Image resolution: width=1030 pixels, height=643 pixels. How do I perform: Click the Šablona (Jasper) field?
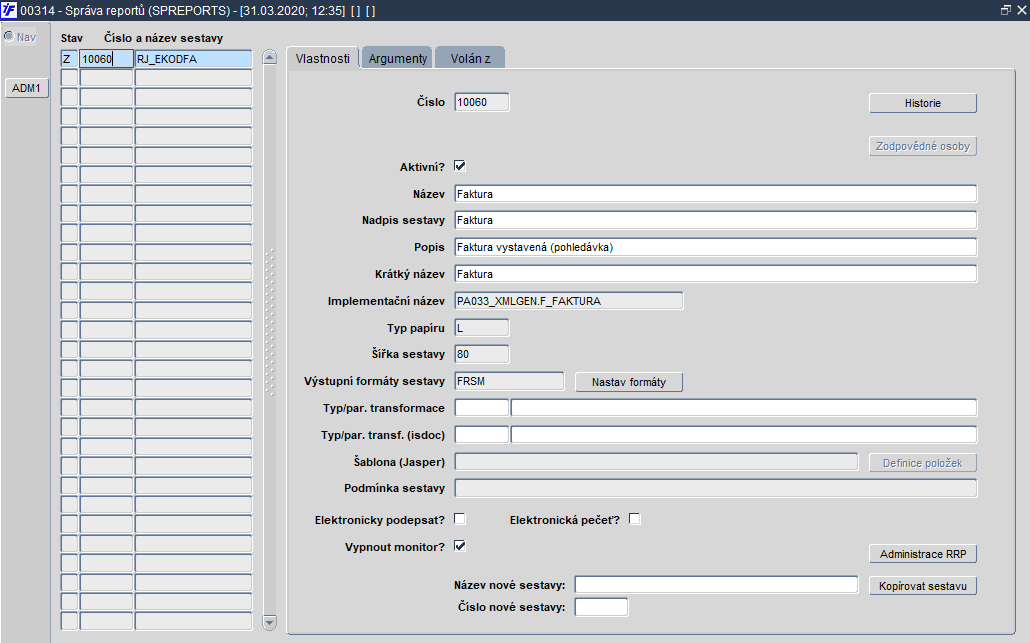(x=656, y=462)
